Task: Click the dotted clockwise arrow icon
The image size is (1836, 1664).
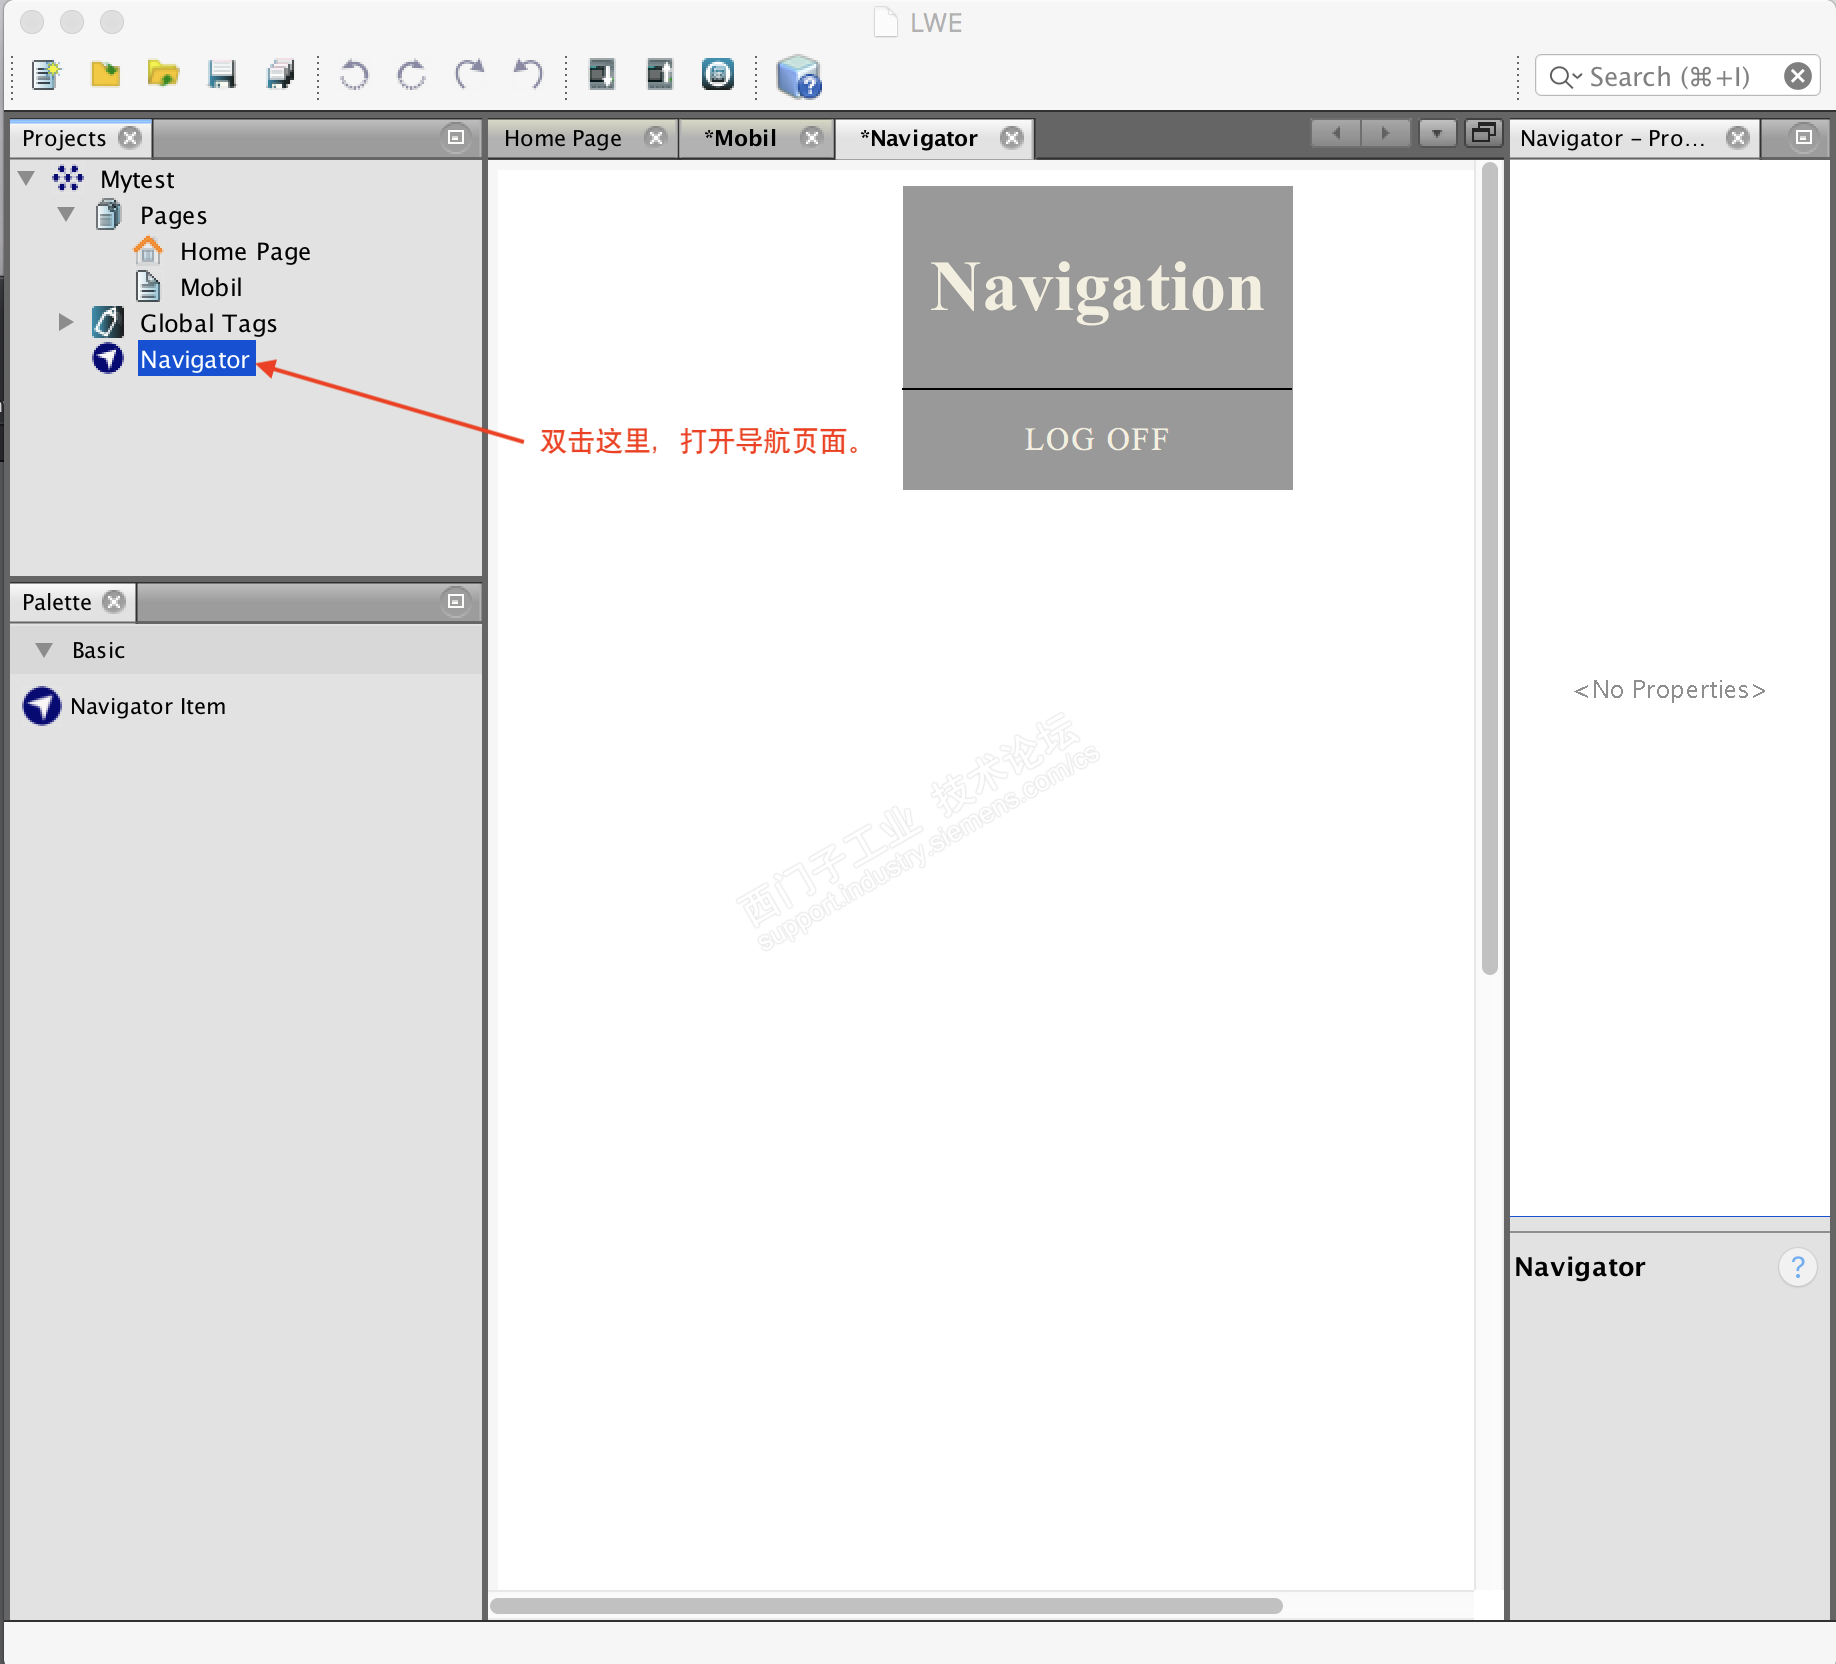Action: 411,75
